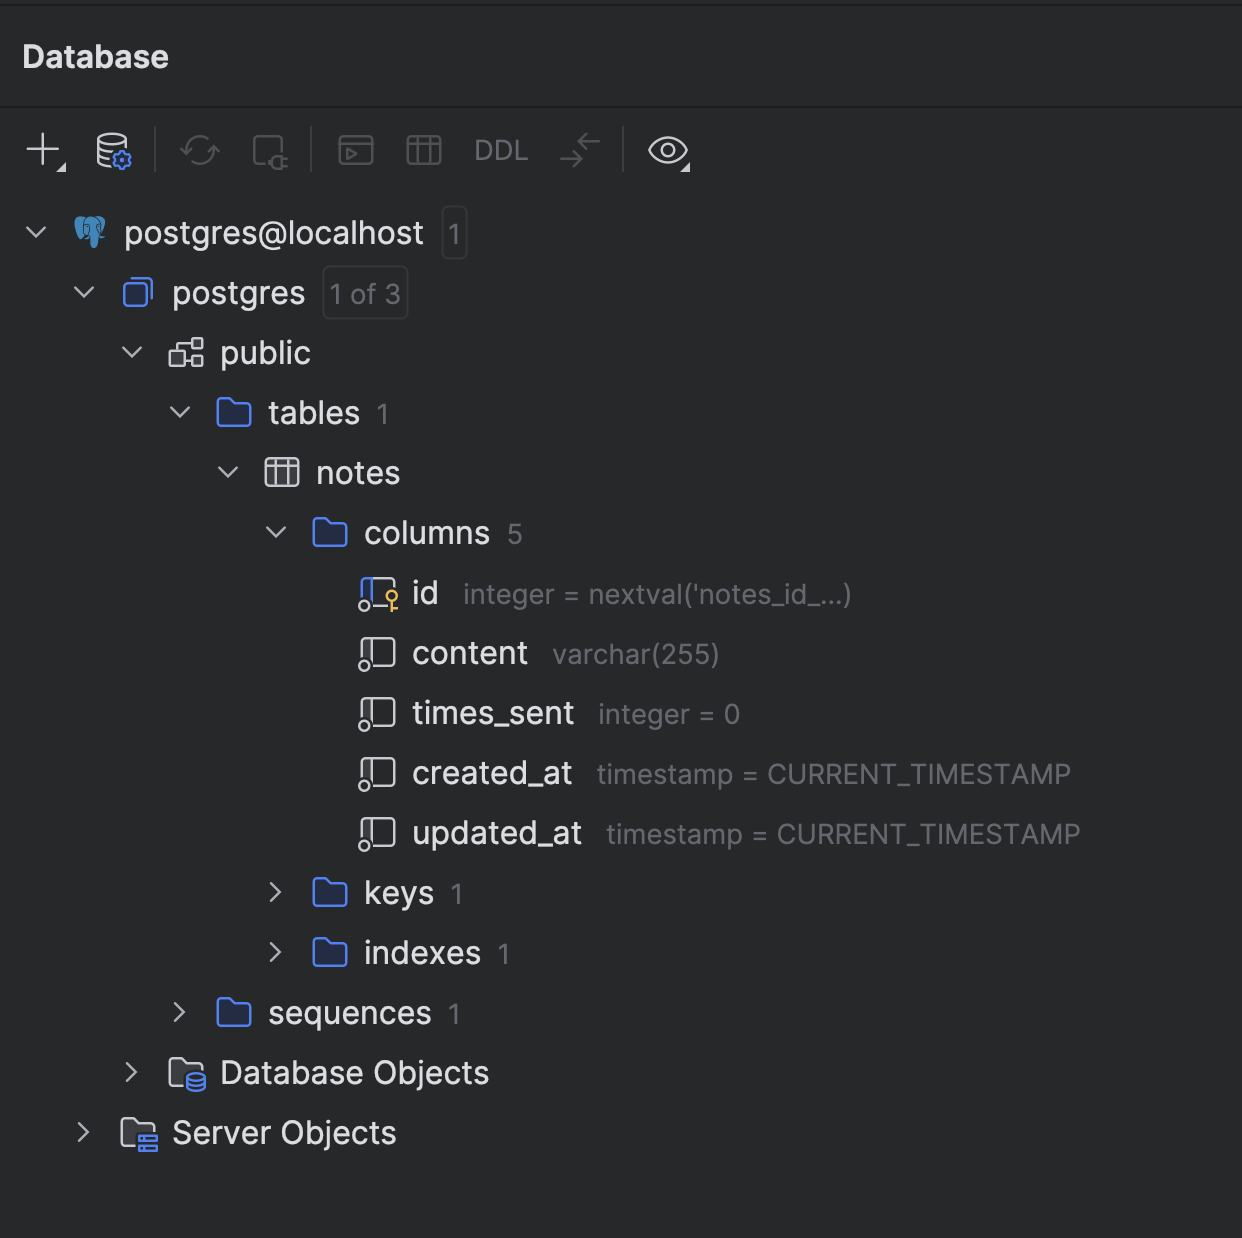
Task: Expand the indexes folder
Action: [275, 952]
